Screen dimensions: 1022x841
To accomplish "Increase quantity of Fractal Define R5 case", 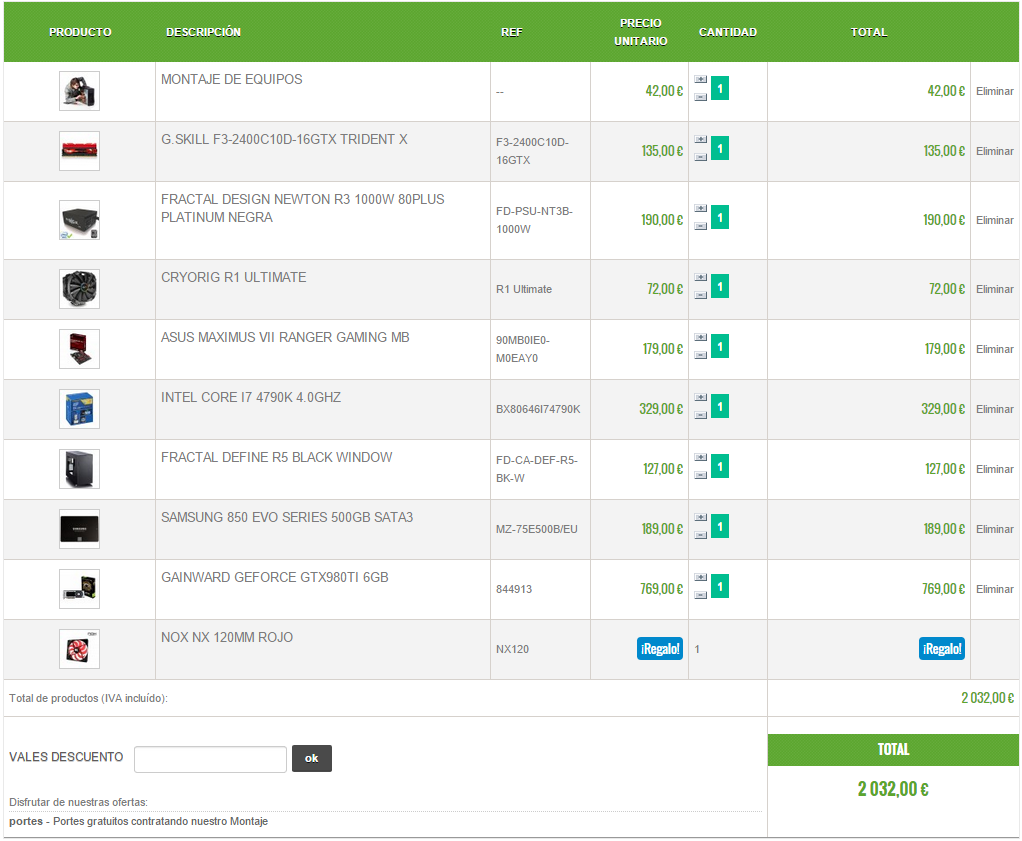I will (701, 458).
